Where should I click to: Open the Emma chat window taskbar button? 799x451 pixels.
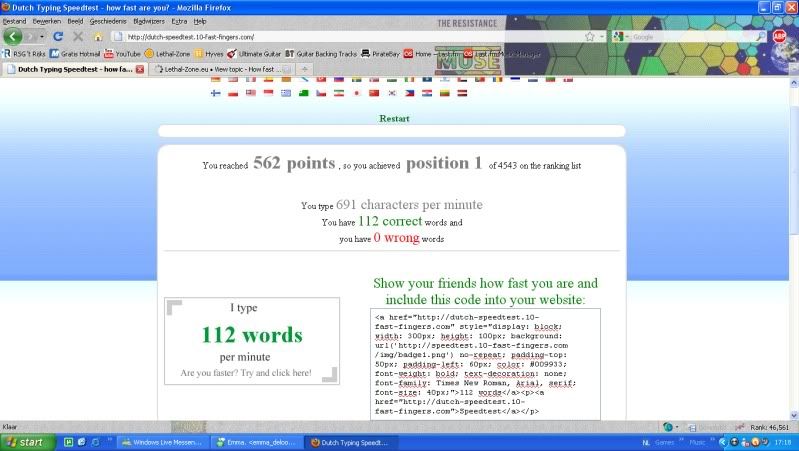click(x=256, y=442)
